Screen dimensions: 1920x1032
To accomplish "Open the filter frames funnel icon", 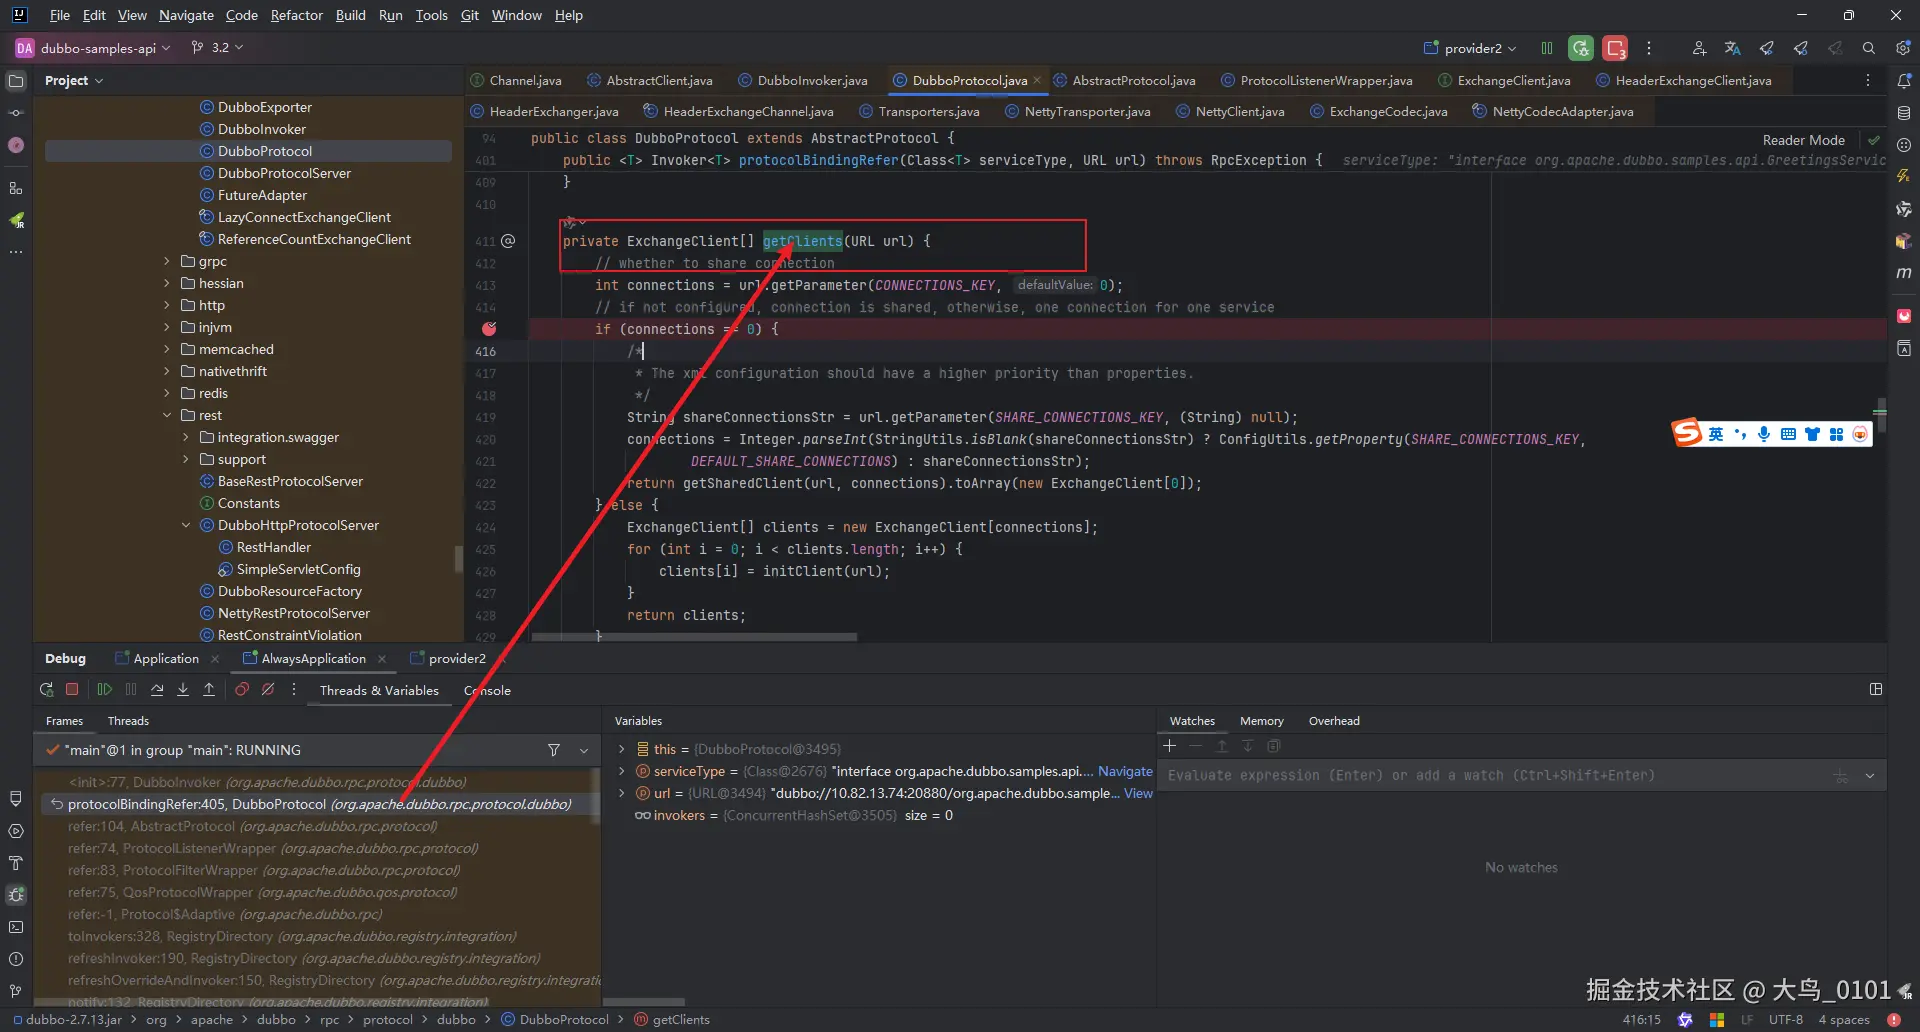I will 554,750.
